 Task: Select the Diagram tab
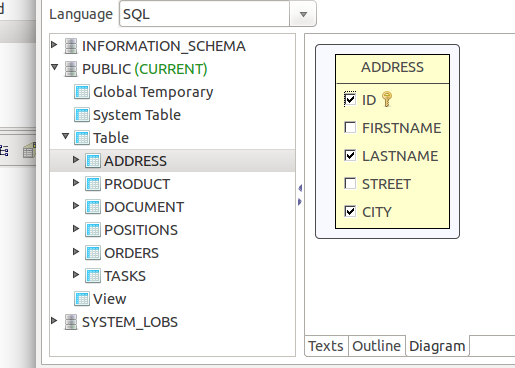[437, 346]
